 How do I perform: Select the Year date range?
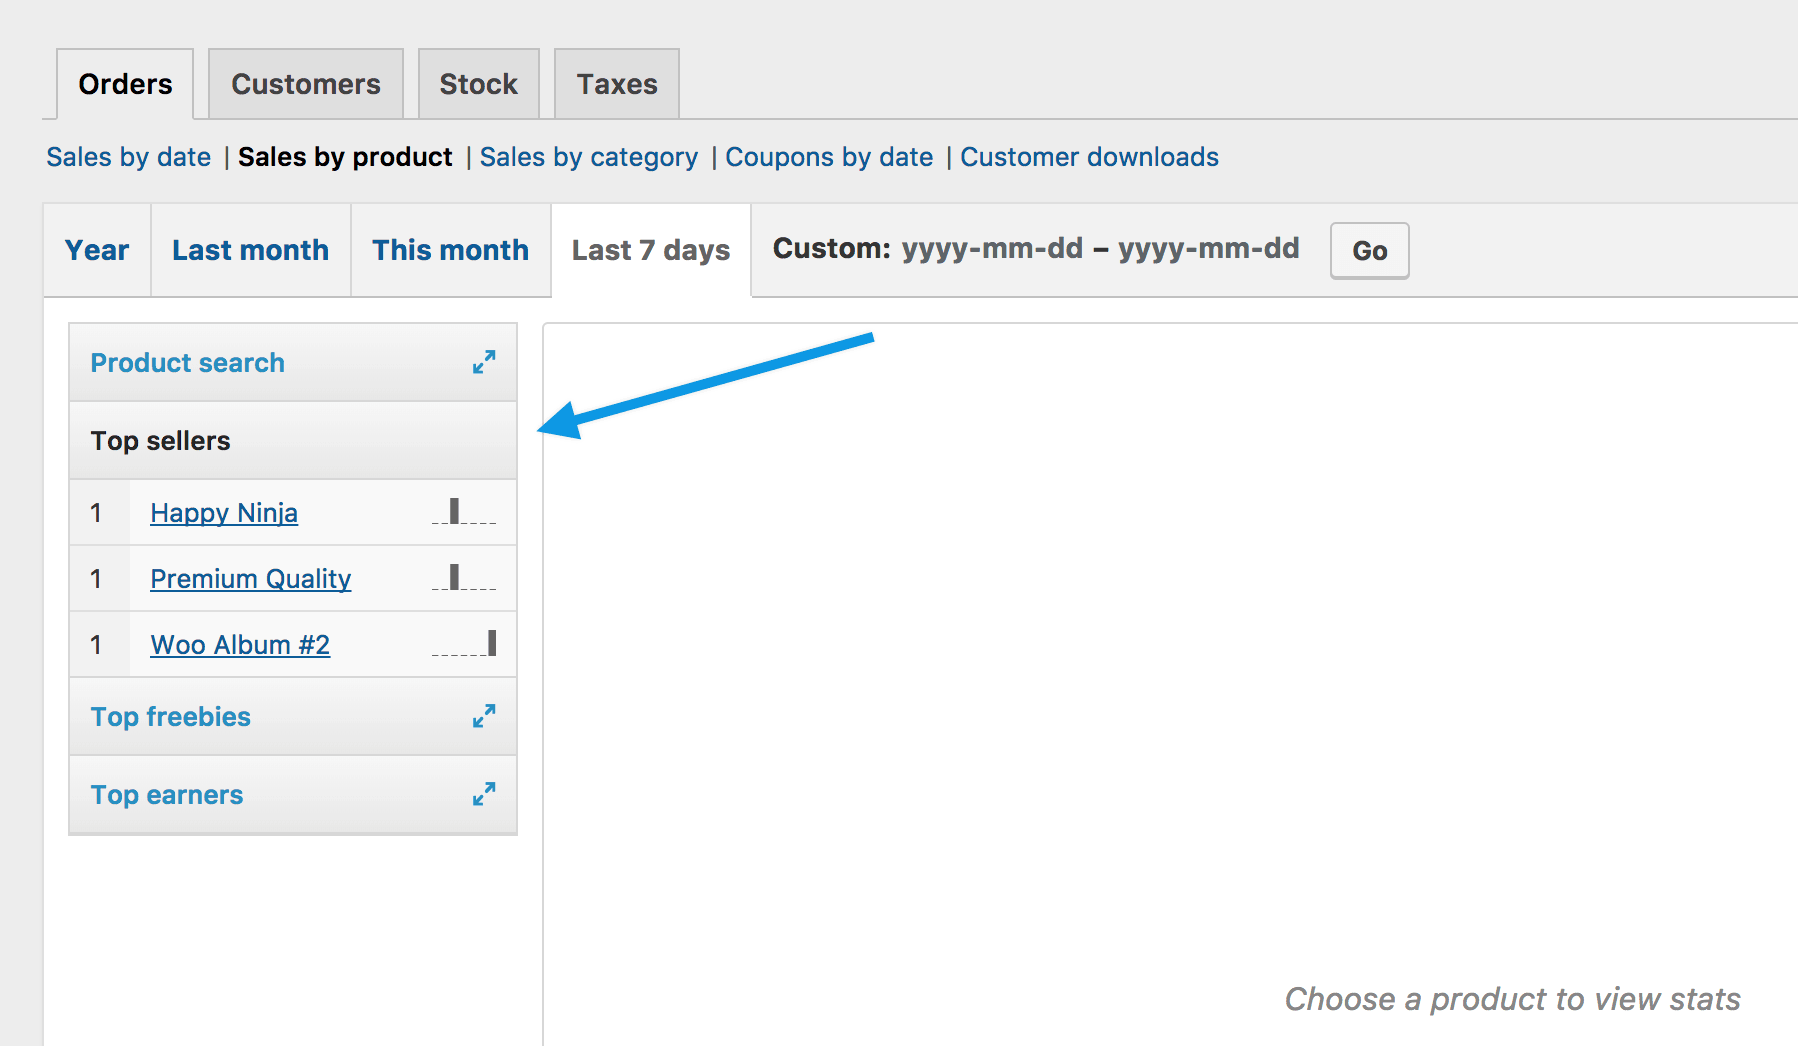click(97, 250)
